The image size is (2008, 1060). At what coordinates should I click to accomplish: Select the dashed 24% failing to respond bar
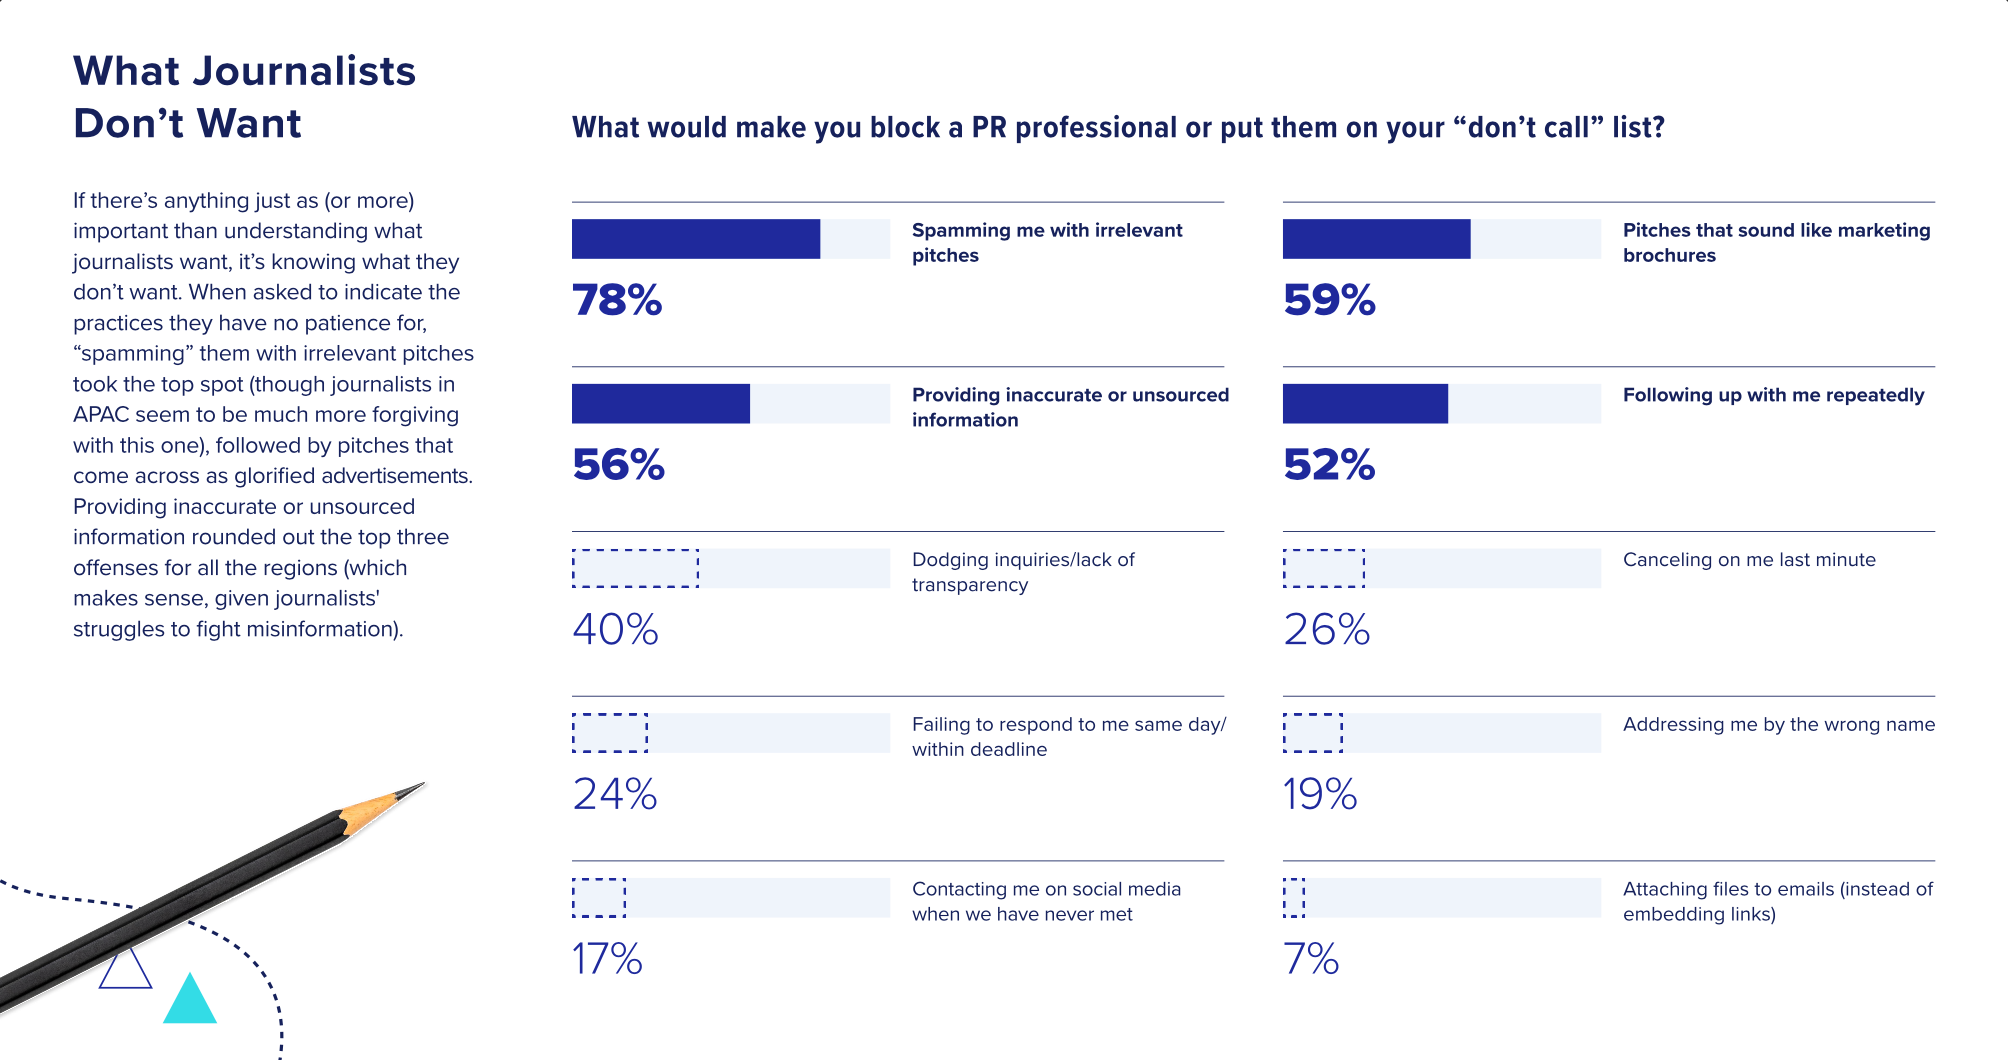pyautogui.click(x=610, y=733)
